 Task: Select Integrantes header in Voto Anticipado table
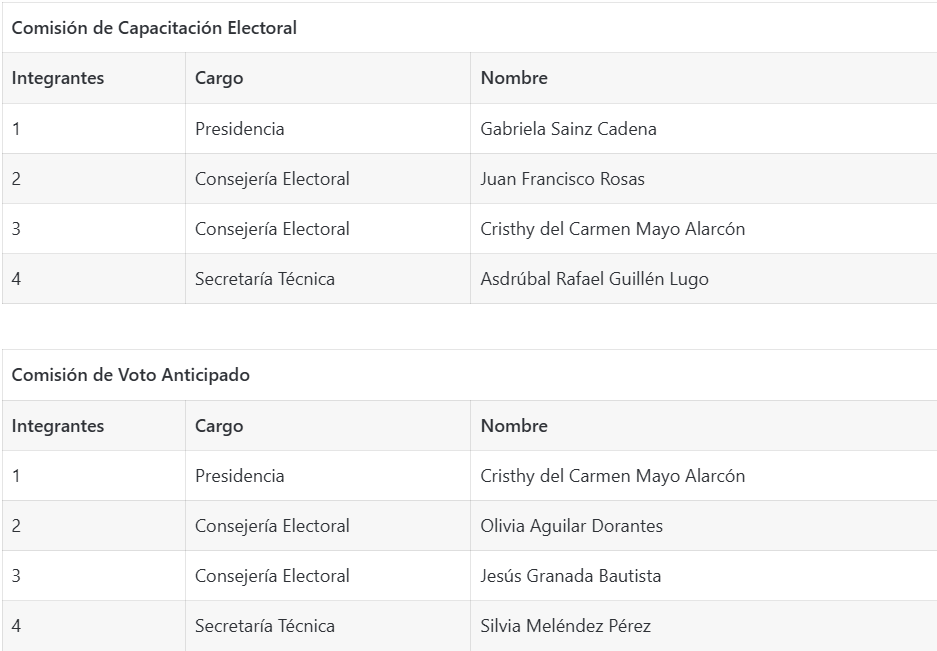coord(57,426)
